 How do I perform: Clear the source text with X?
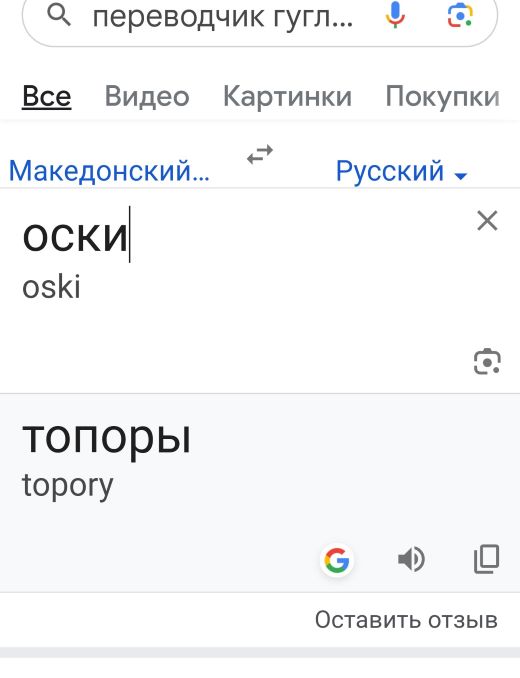488,221
